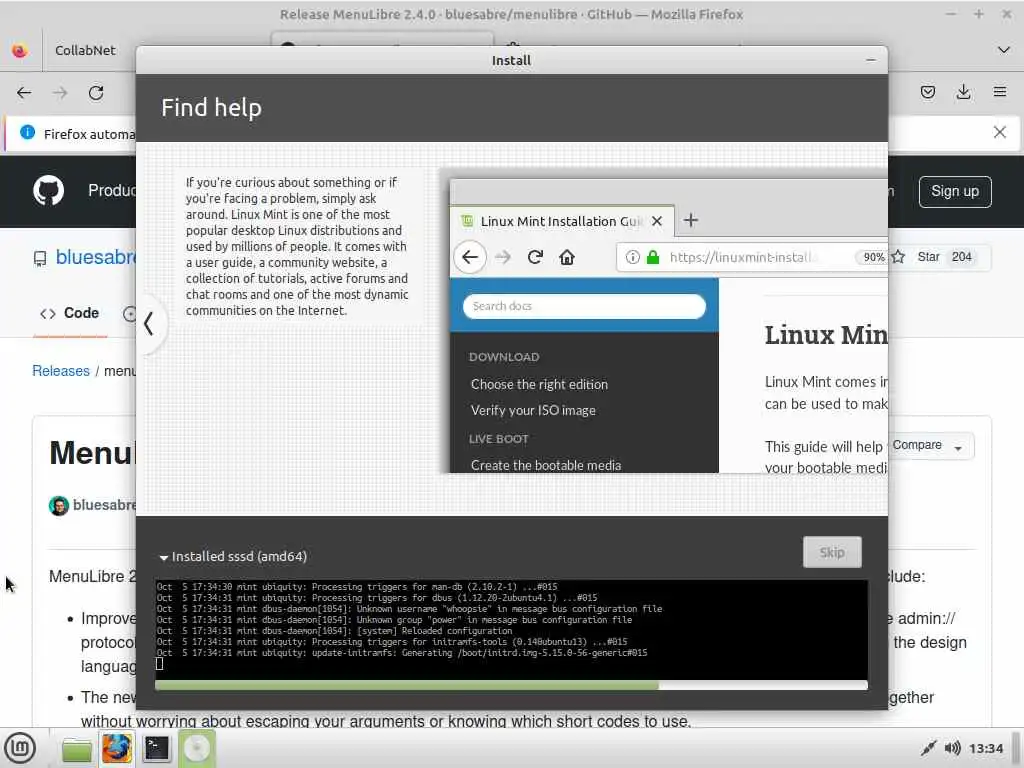Open network connection tray icon

tap(928, 748)
